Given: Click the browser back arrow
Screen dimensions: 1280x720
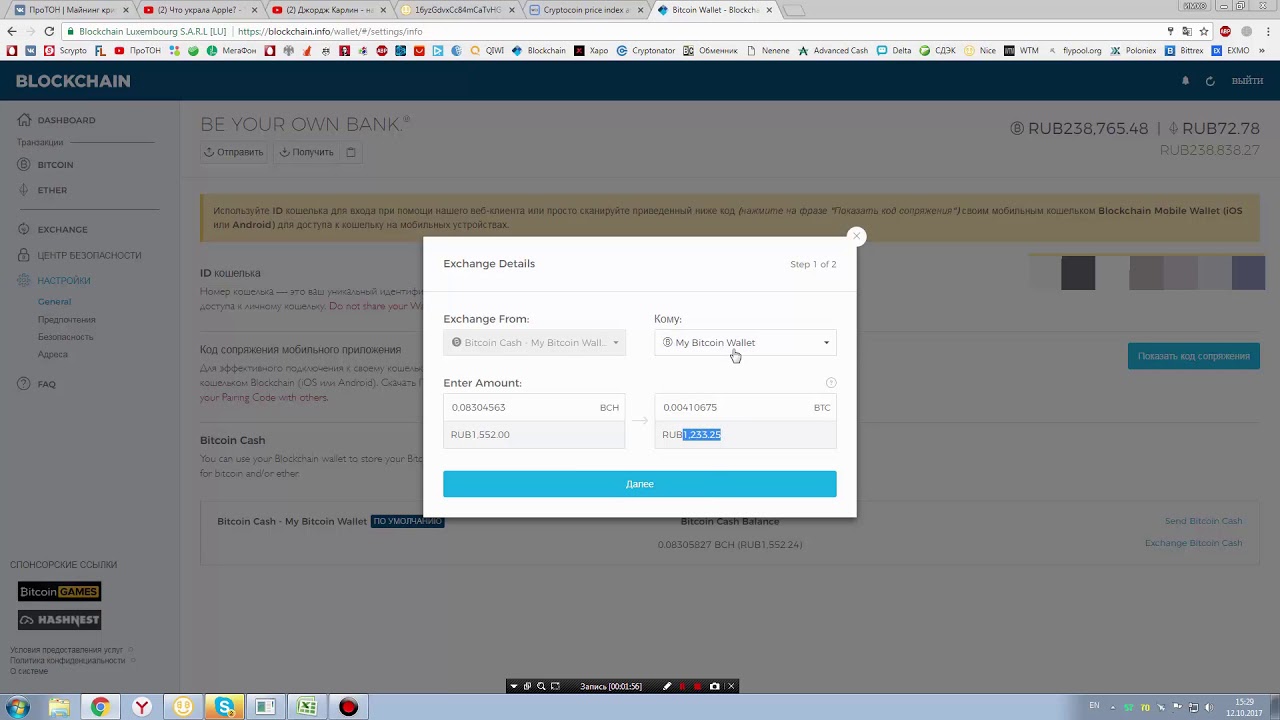Looking at the screenshot, I should [12, 31].
